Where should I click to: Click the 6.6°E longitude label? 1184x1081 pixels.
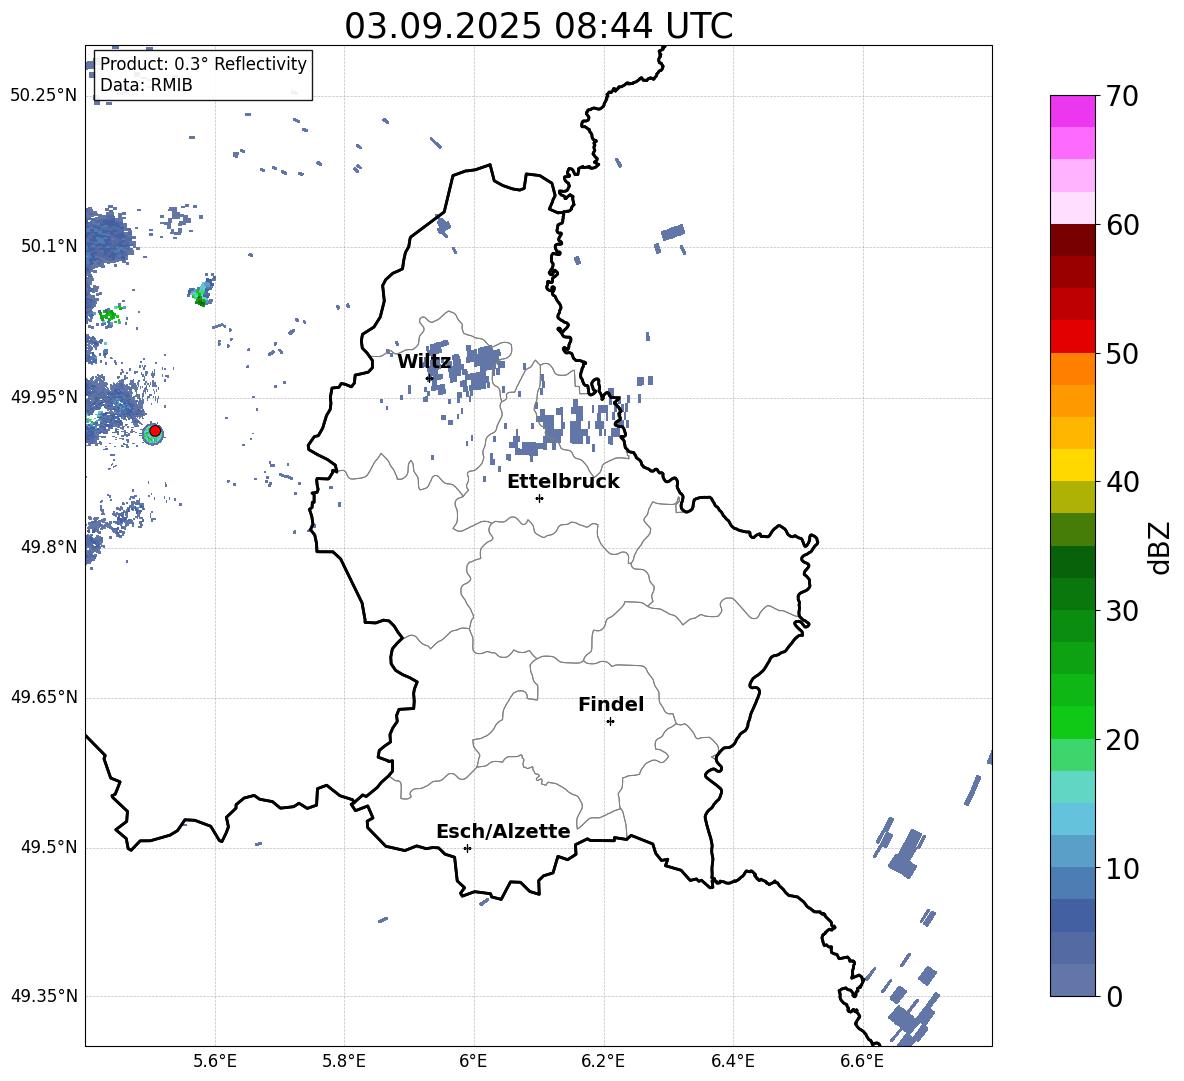coord(862,1062)
